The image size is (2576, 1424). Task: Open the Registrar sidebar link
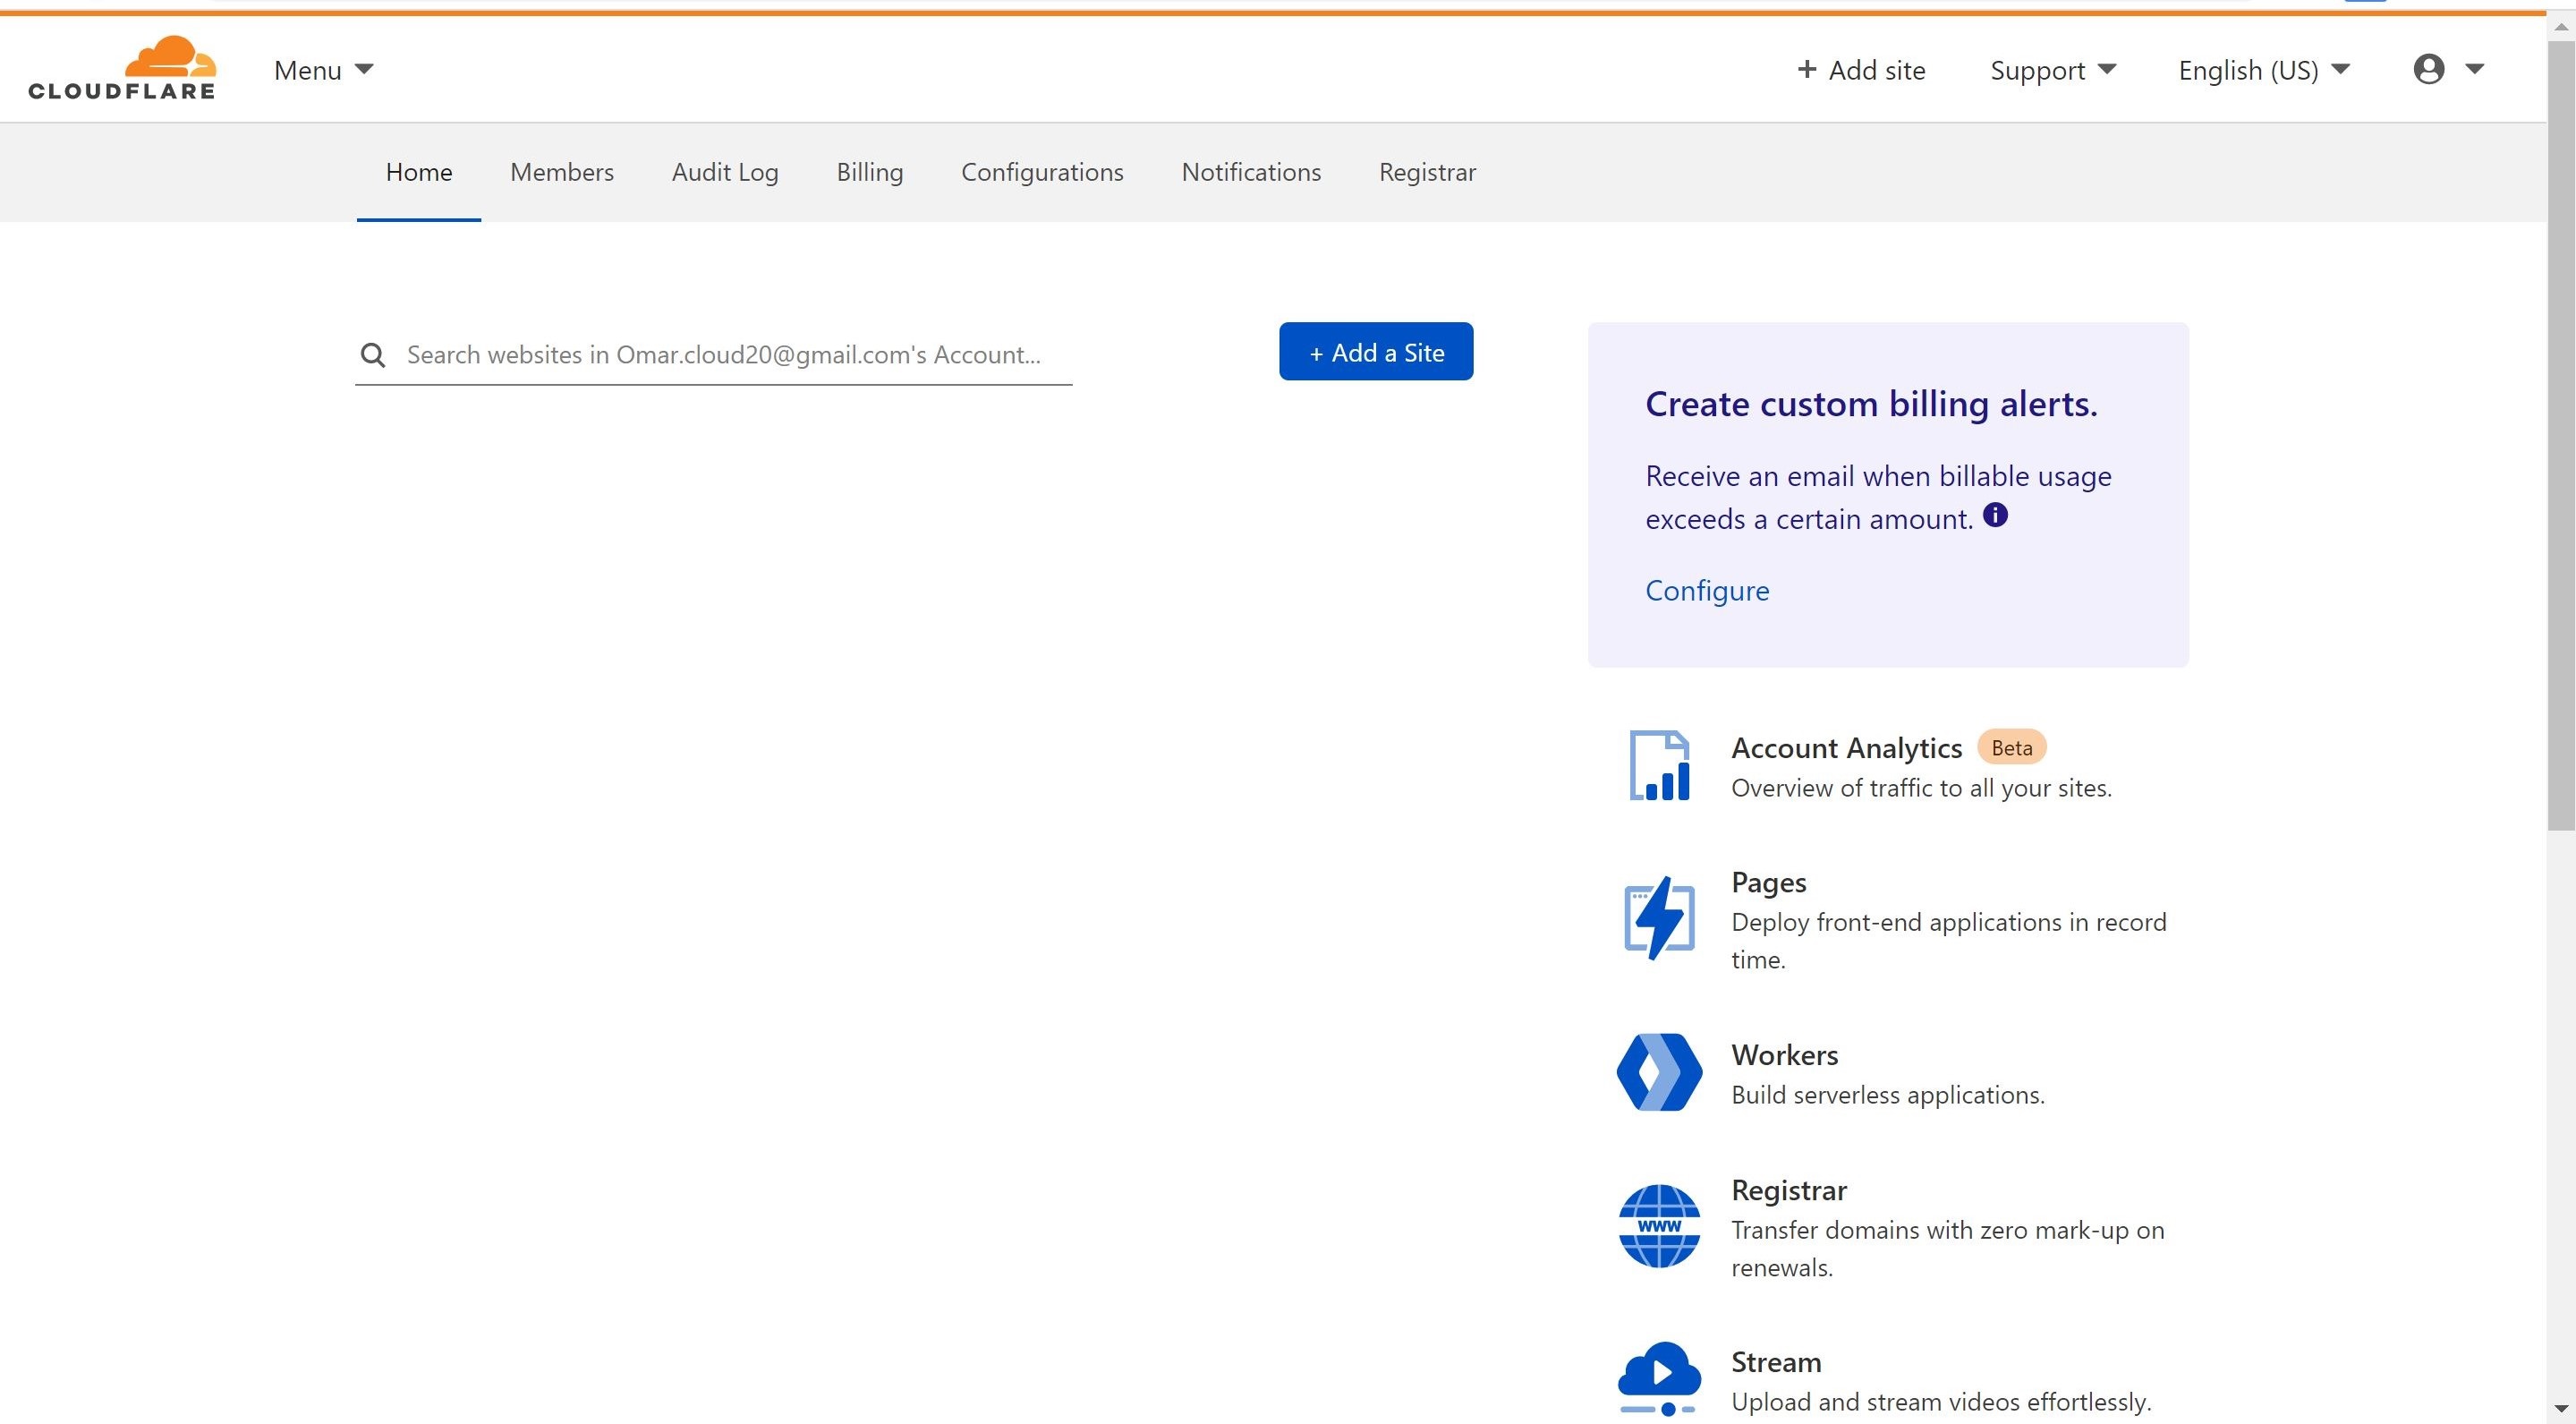1788,1191
